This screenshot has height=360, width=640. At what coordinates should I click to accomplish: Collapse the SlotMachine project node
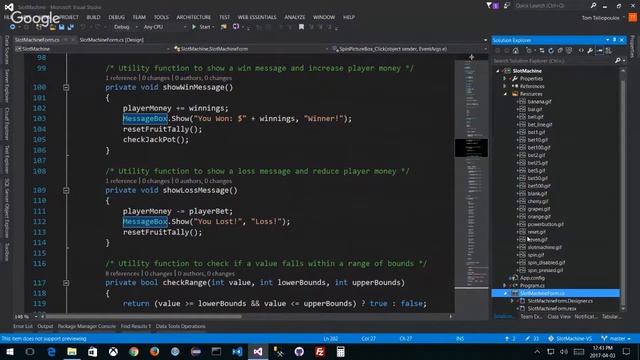[498, 71]
